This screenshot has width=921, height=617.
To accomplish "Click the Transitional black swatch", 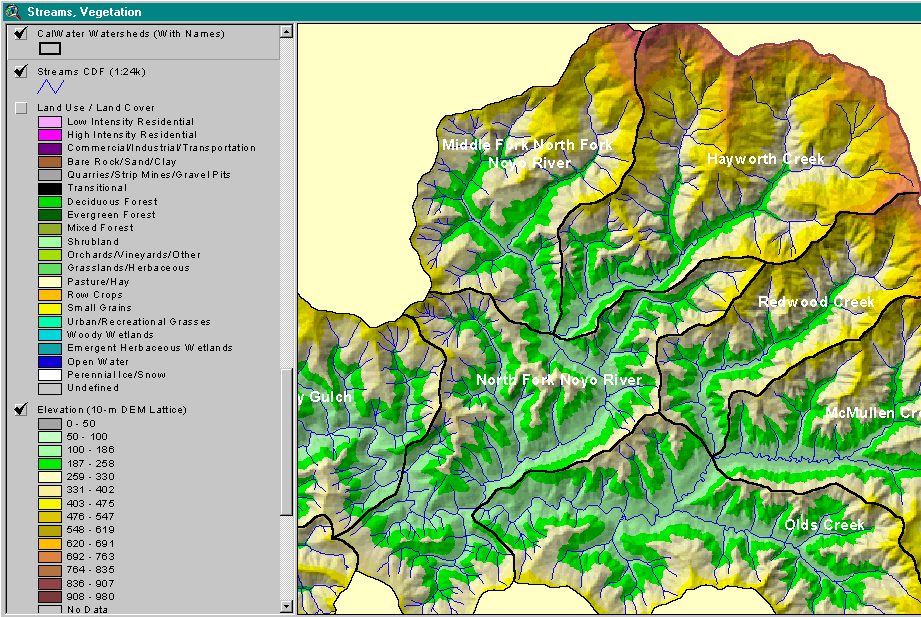I will click(x=50, y=188).
